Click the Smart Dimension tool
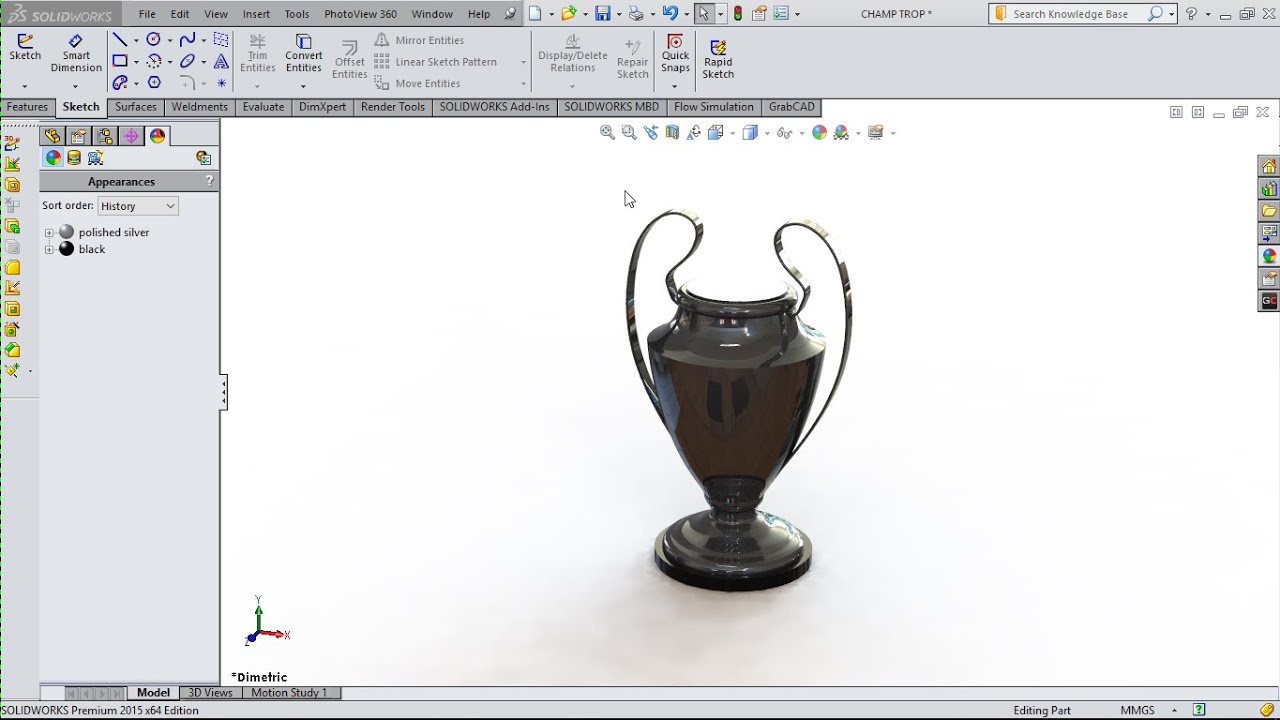Screen dimensions: 1280x720 (76, 54)
